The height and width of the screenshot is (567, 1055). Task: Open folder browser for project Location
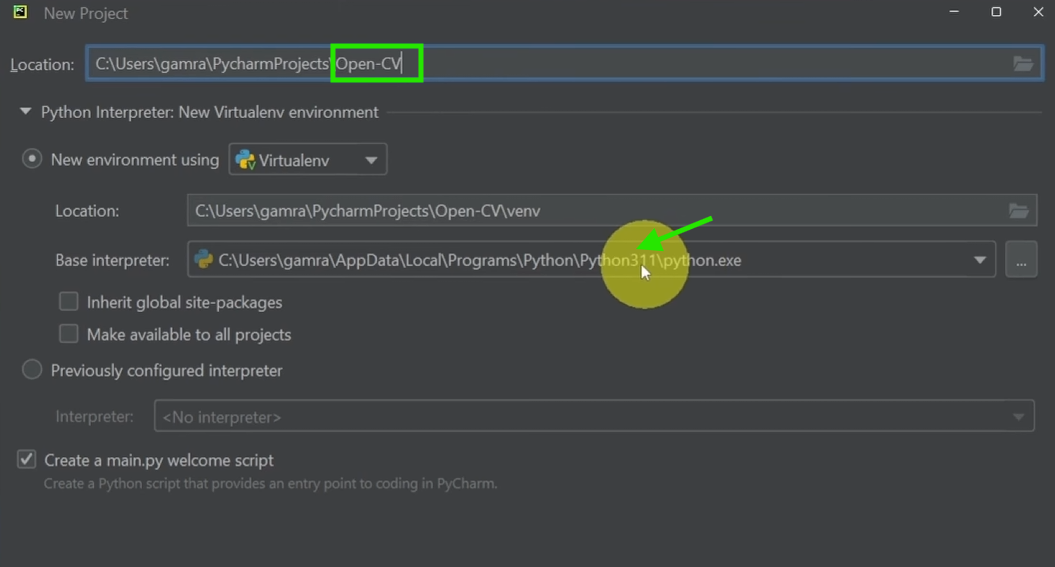pyautogui.click(x=1023, y=64)
